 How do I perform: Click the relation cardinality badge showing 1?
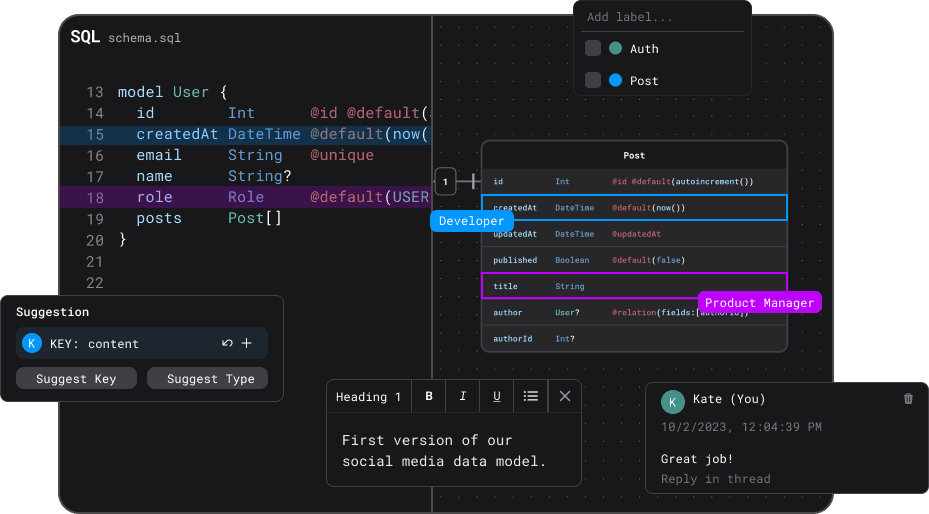coord(446,182)
